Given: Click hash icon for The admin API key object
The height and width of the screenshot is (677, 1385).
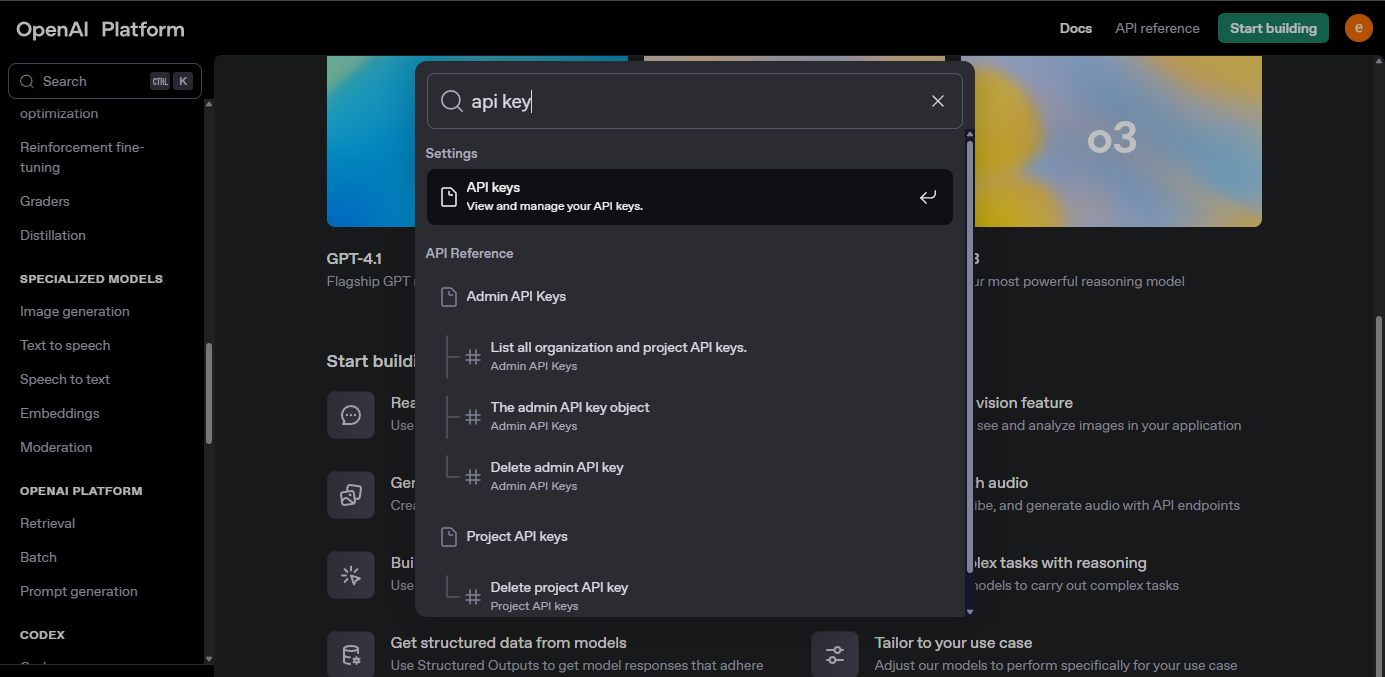Looking at the screenshot, I should (x=473, y=416).
